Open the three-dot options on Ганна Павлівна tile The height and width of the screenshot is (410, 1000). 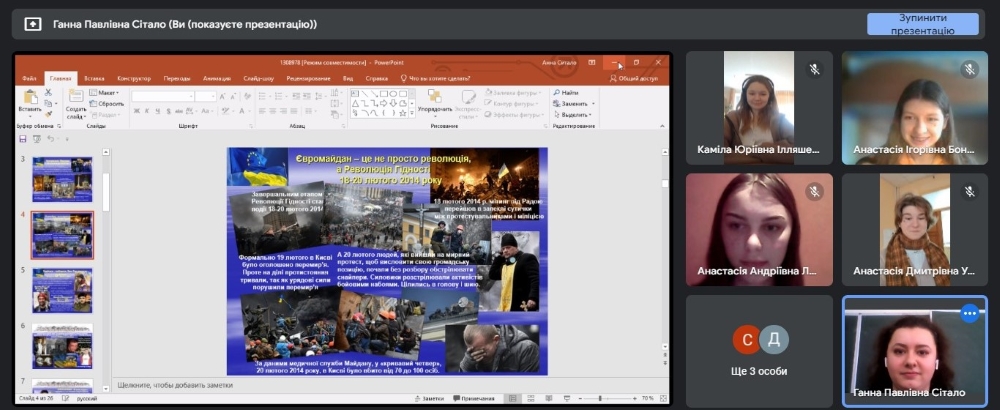(968, 313)
